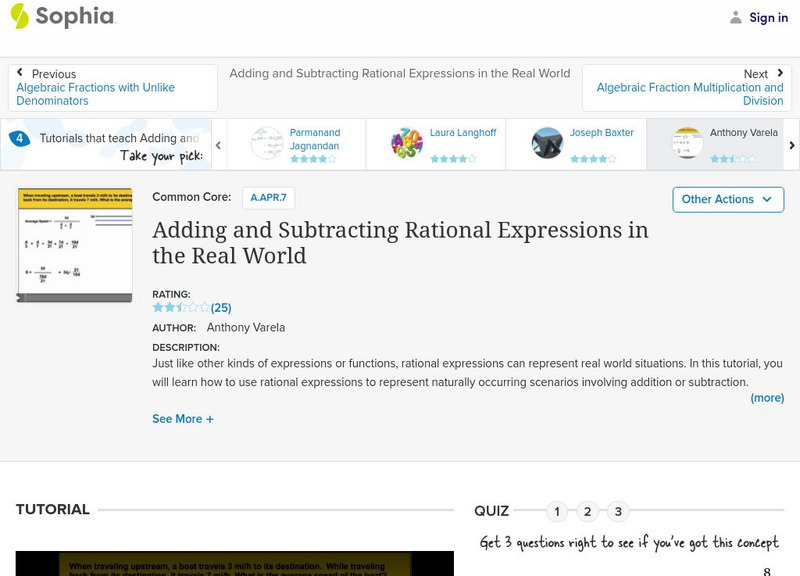
Task: Open the tutorial thumbnail image
Action: point(75,244)
